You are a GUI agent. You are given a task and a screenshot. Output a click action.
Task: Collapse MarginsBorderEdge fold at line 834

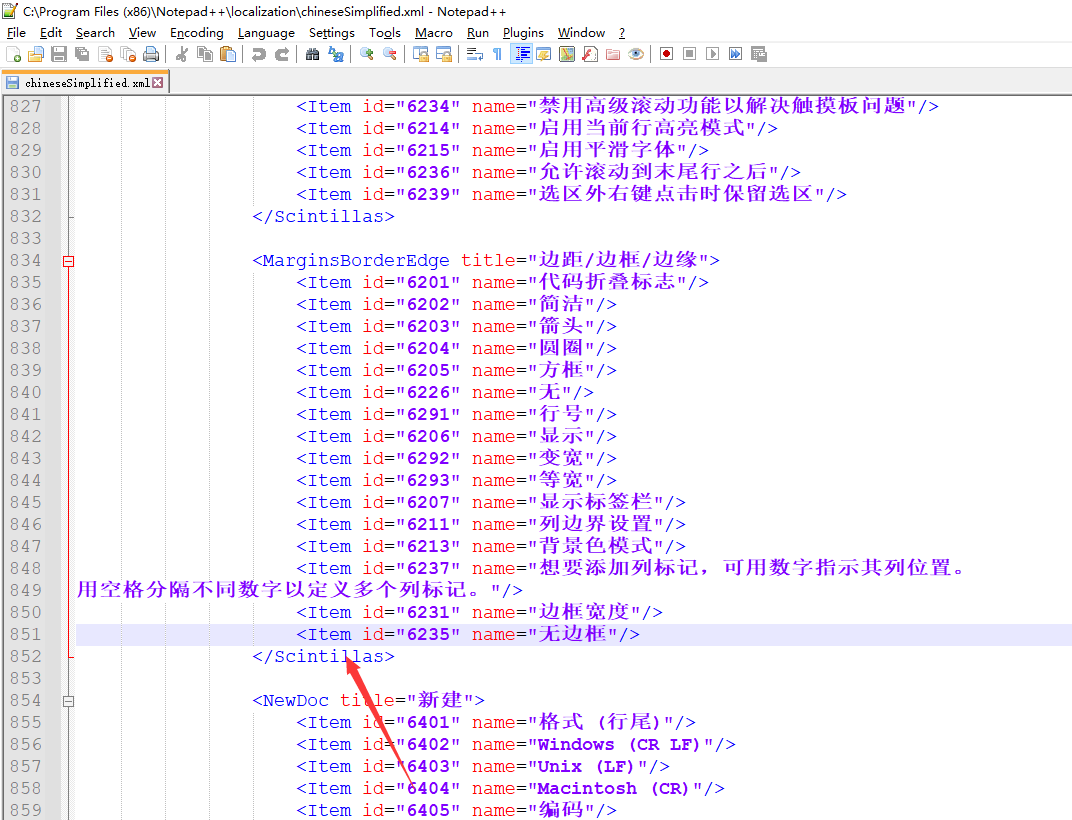68,261
